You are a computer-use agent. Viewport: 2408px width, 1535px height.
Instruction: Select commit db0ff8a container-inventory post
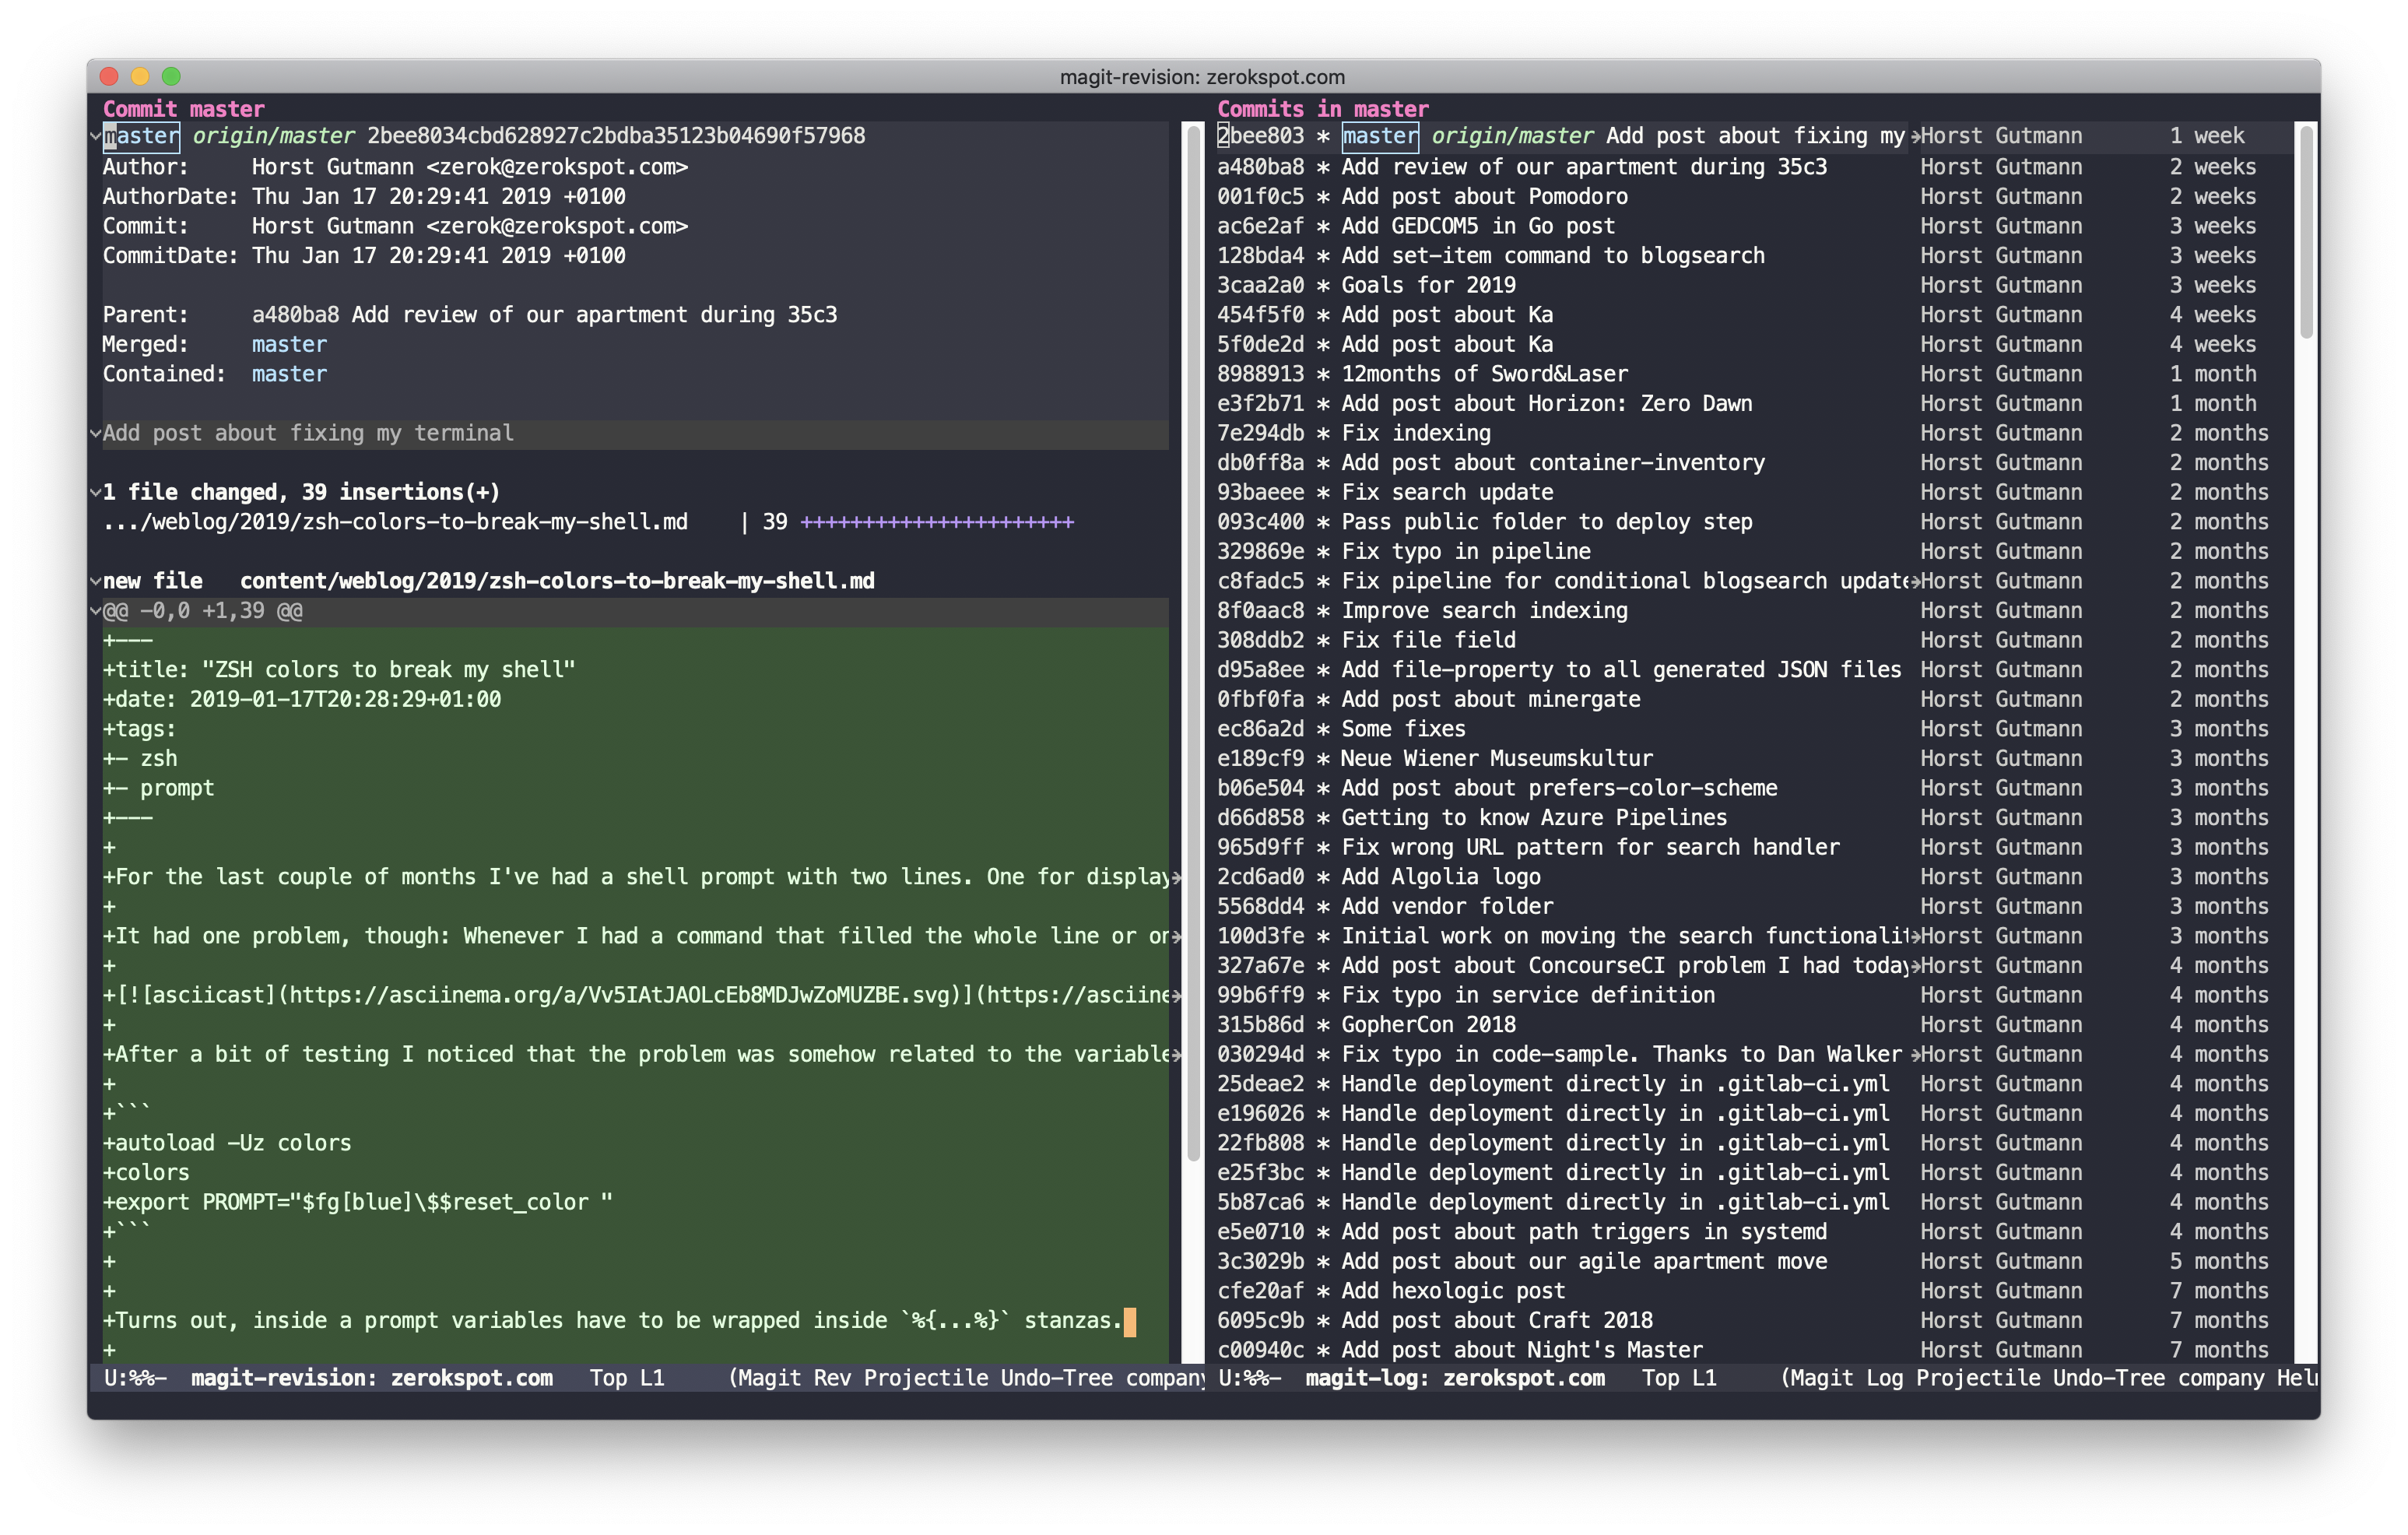coord(1754,463)
